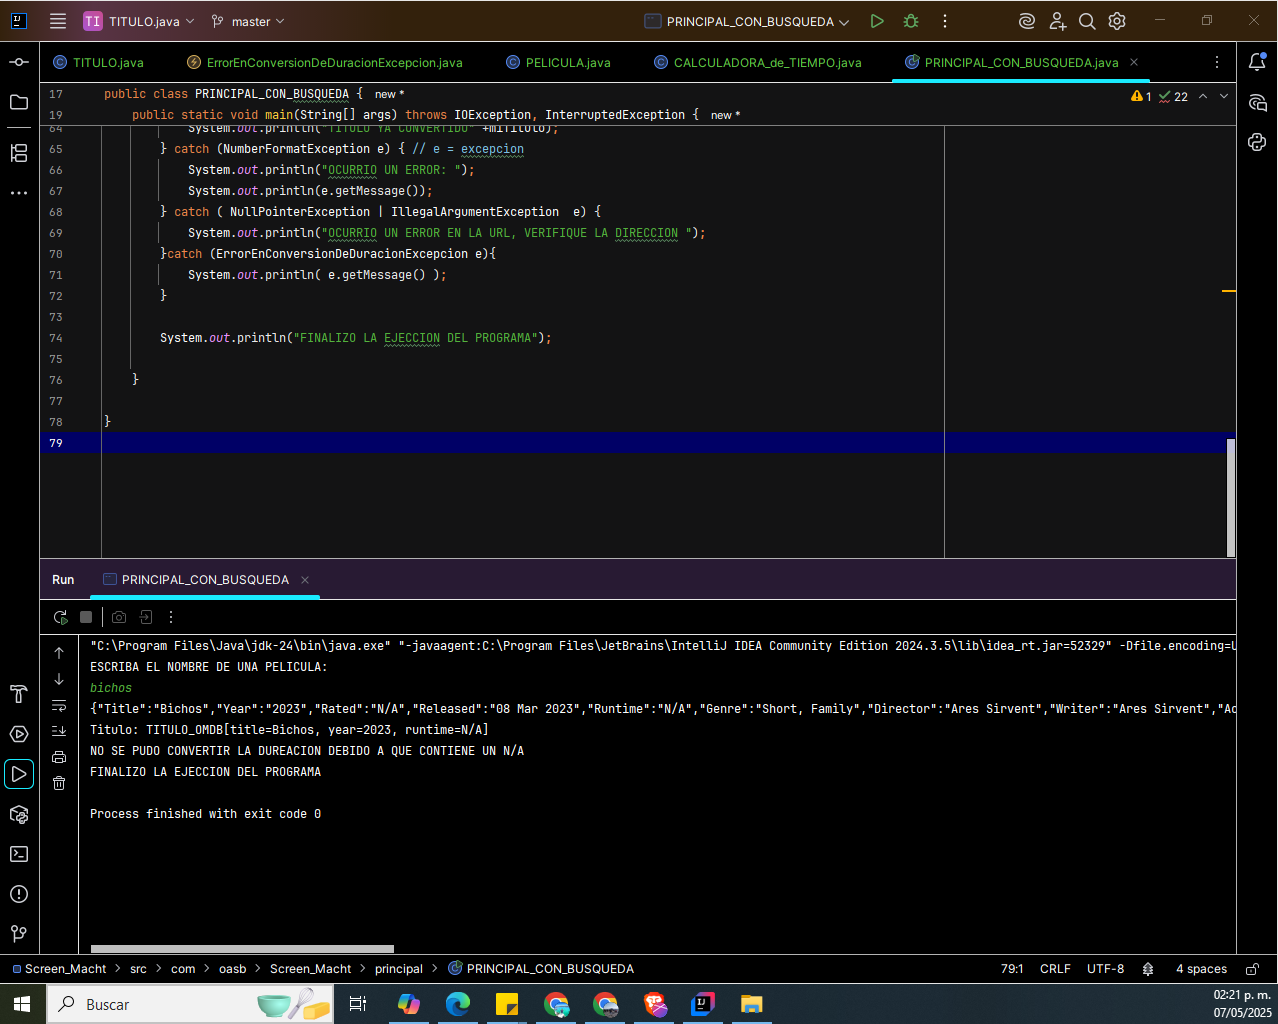1278x1024 pixels.
Task: Open line:column 79:1 go-to-line indicator
Action: click(x=1012, y=969)
